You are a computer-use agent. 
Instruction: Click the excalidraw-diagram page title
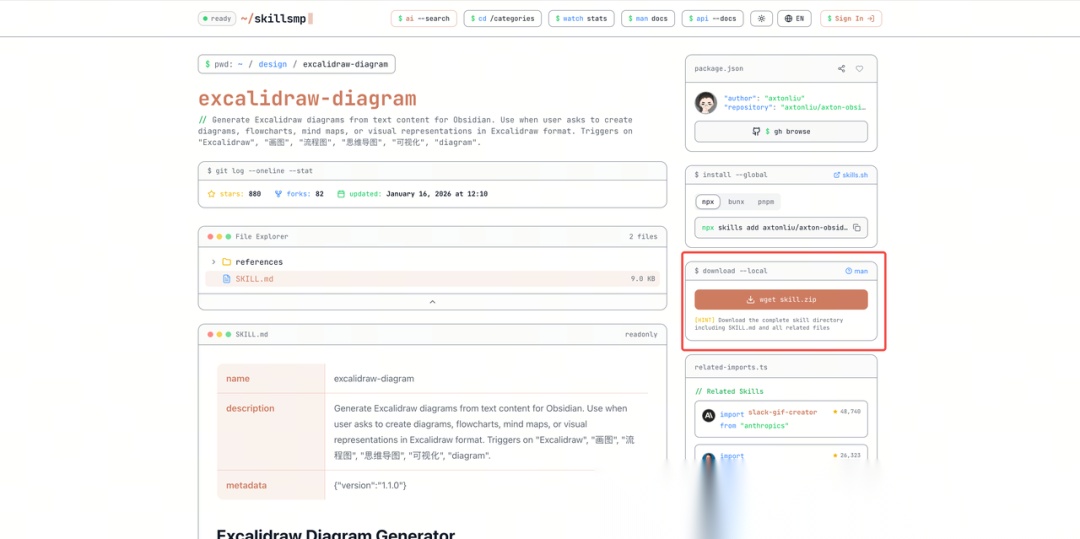pyautogui.click(x=307, y=99)
